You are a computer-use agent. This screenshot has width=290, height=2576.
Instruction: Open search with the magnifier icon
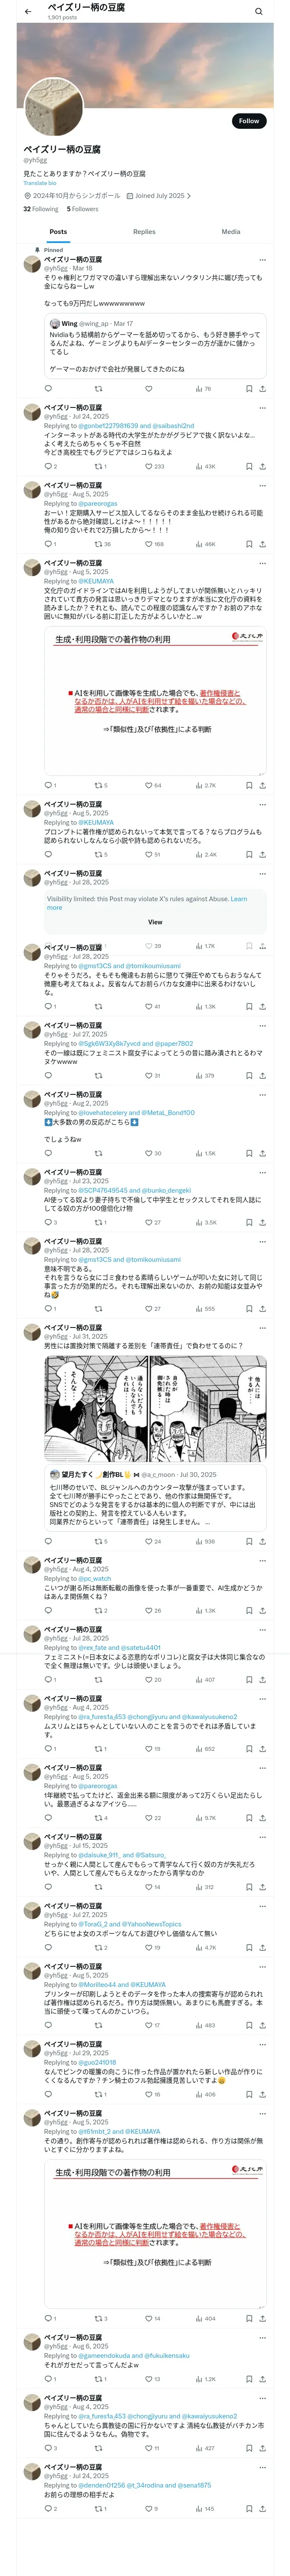tap(258, 12)
